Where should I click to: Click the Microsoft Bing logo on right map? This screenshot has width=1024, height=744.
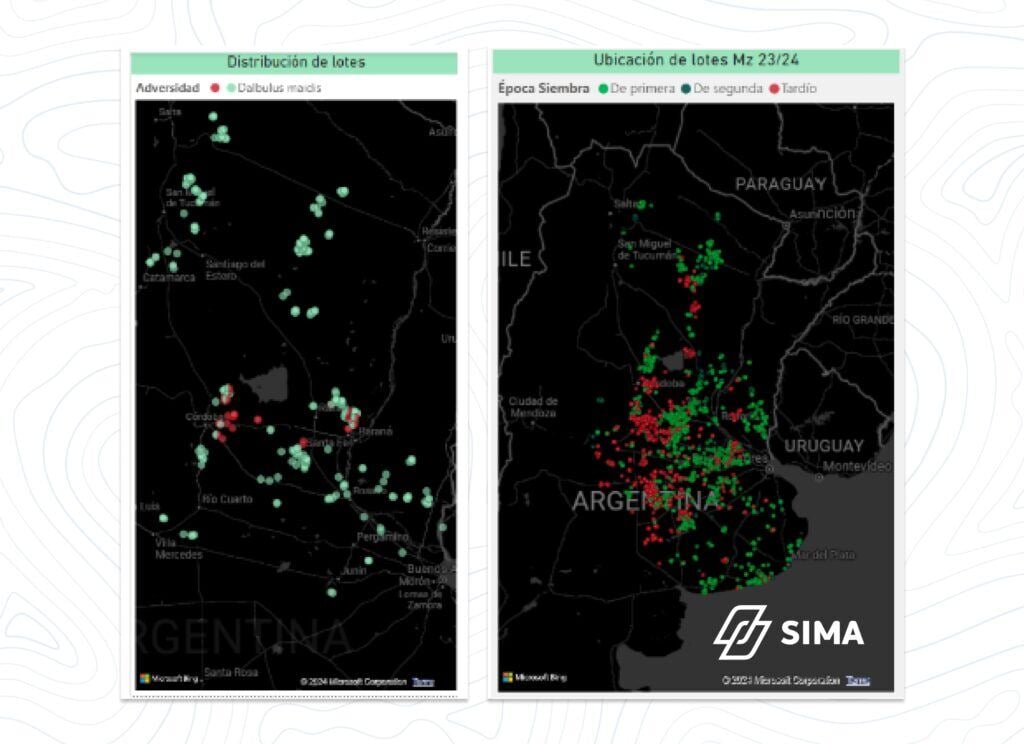click(x=534, y=677)
